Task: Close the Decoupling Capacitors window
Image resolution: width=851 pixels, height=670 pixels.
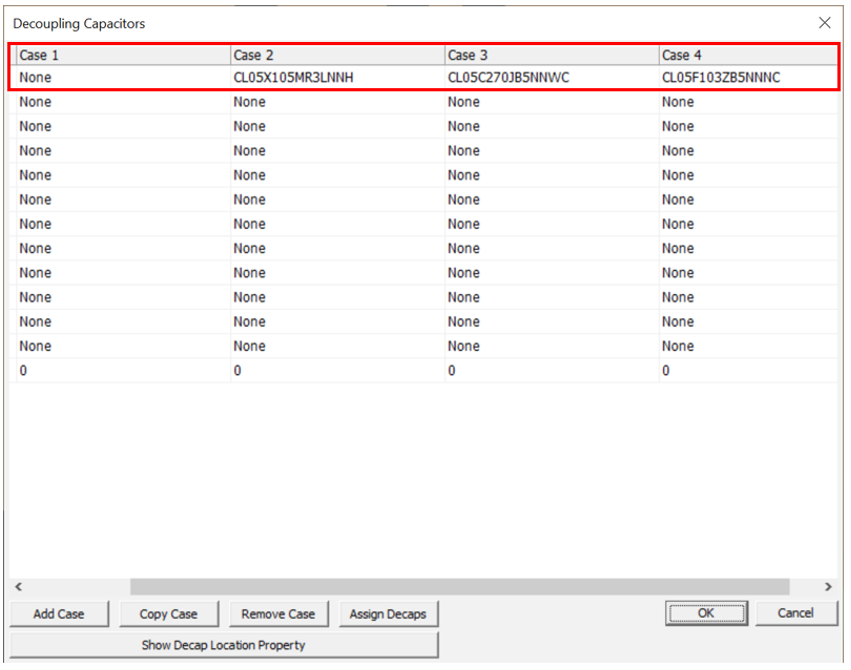Action: tap(824, 22)
